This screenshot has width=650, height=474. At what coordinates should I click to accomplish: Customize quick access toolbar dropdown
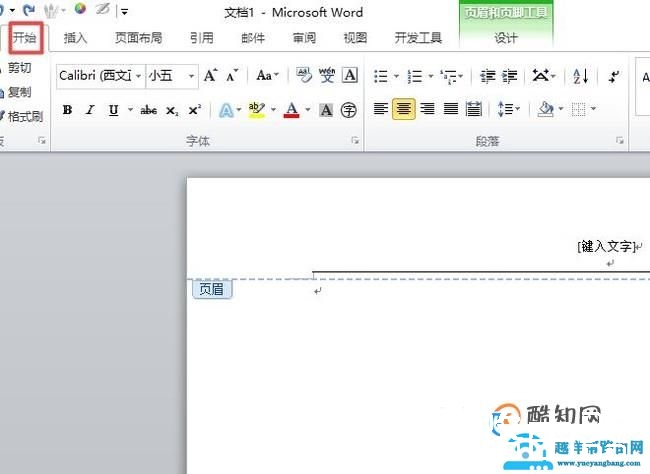click(x=124, y=12)
